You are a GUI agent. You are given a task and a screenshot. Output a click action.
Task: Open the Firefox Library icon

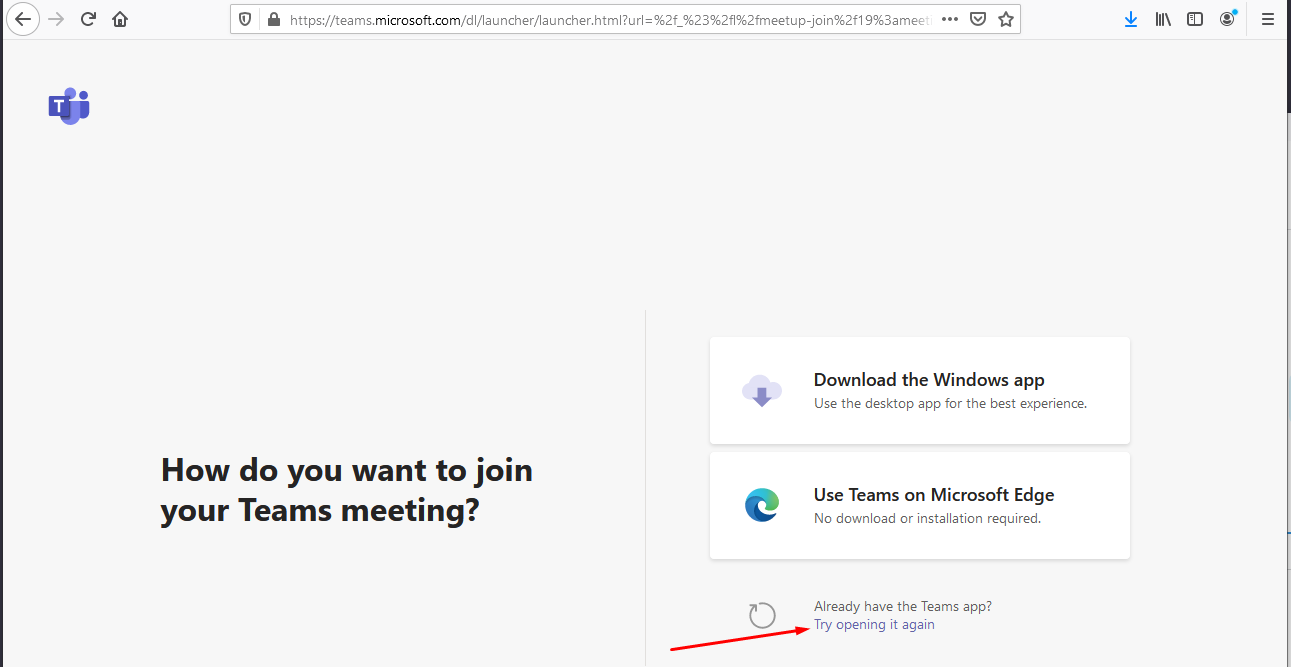[x=1162, y=18]
